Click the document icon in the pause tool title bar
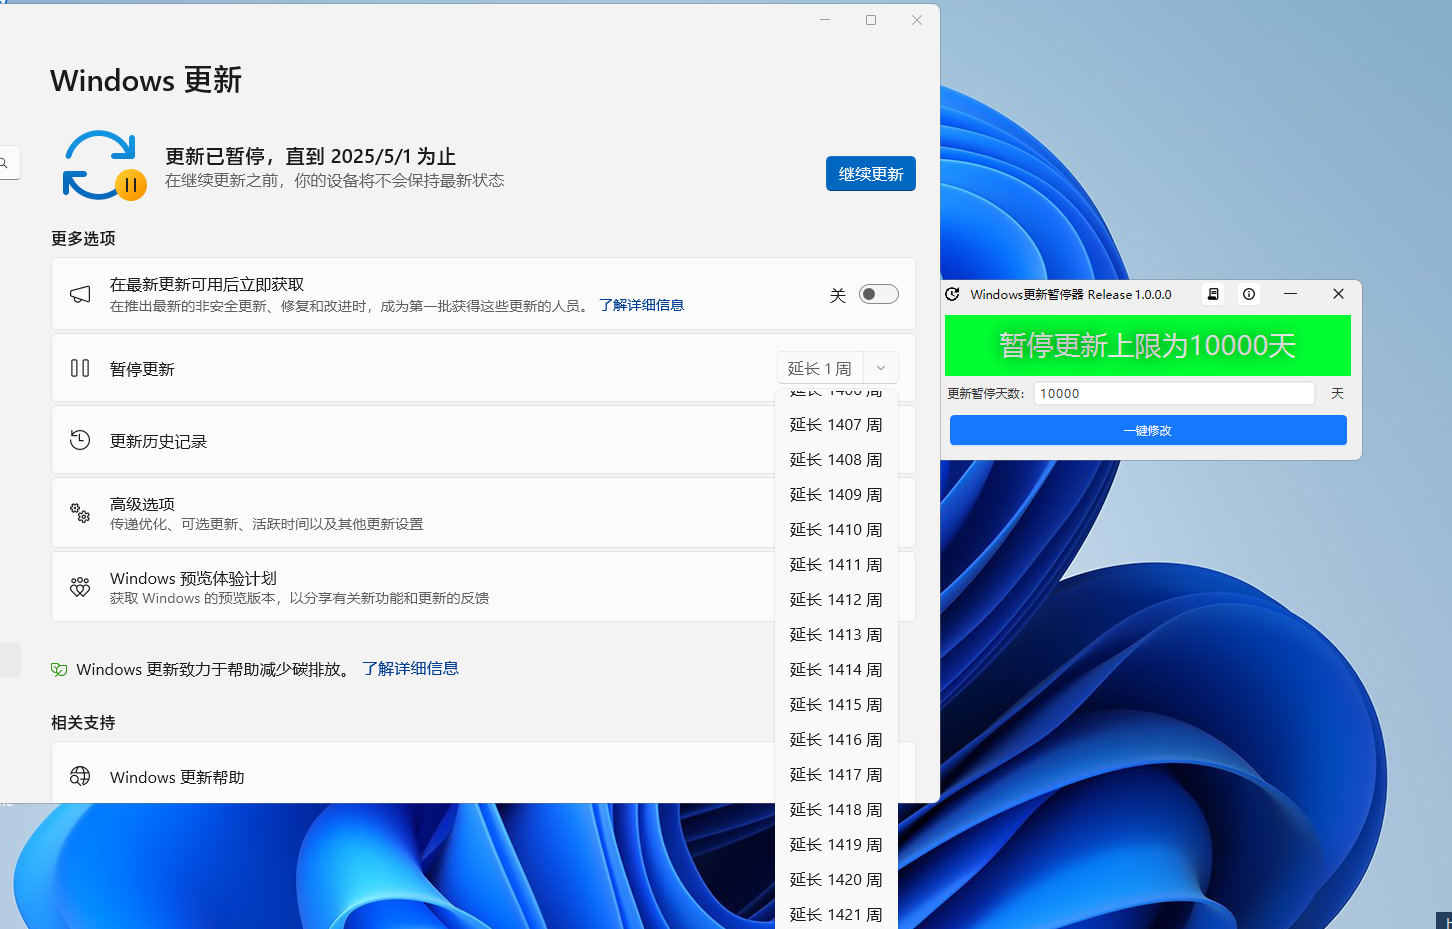The image size is (1452, 929). pyautogui.click(x=1213, y=294)
